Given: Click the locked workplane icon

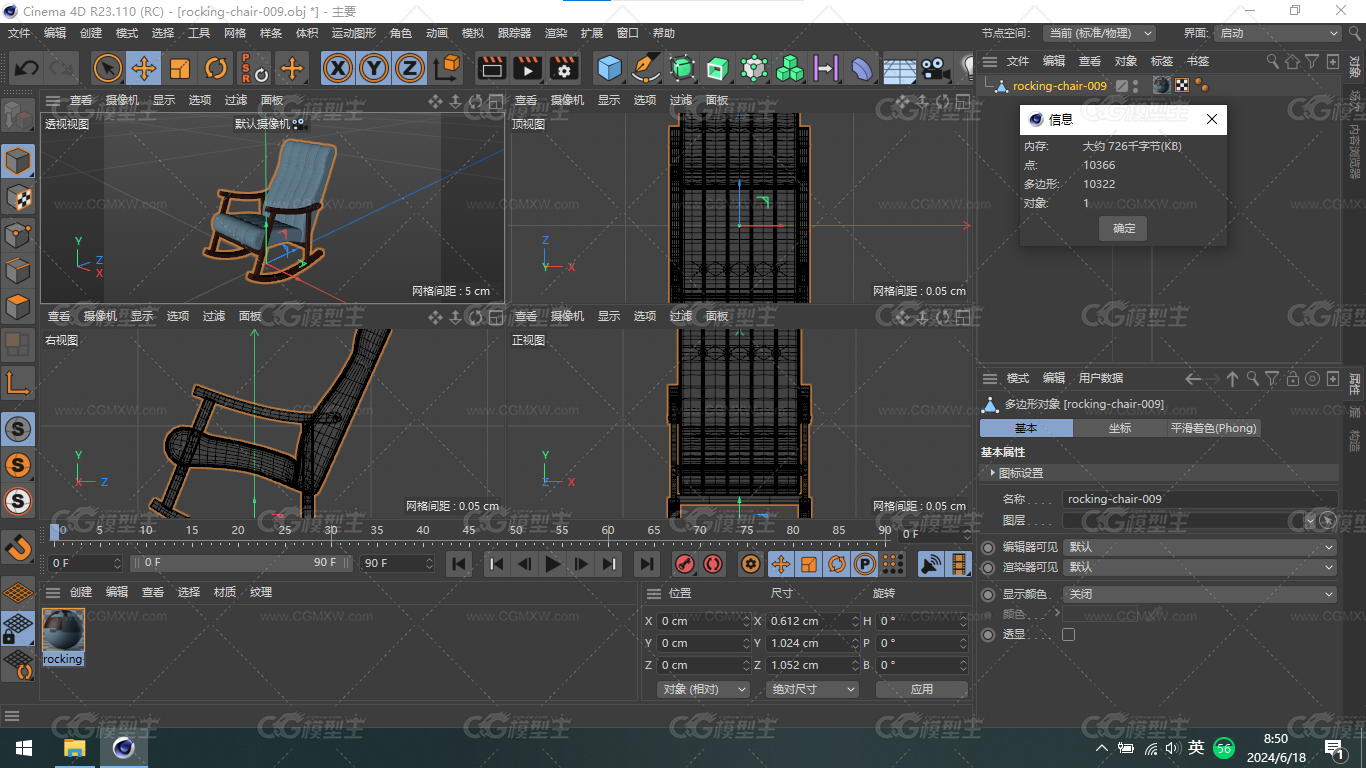Looking at the screenshot, I should pos(19,629).
